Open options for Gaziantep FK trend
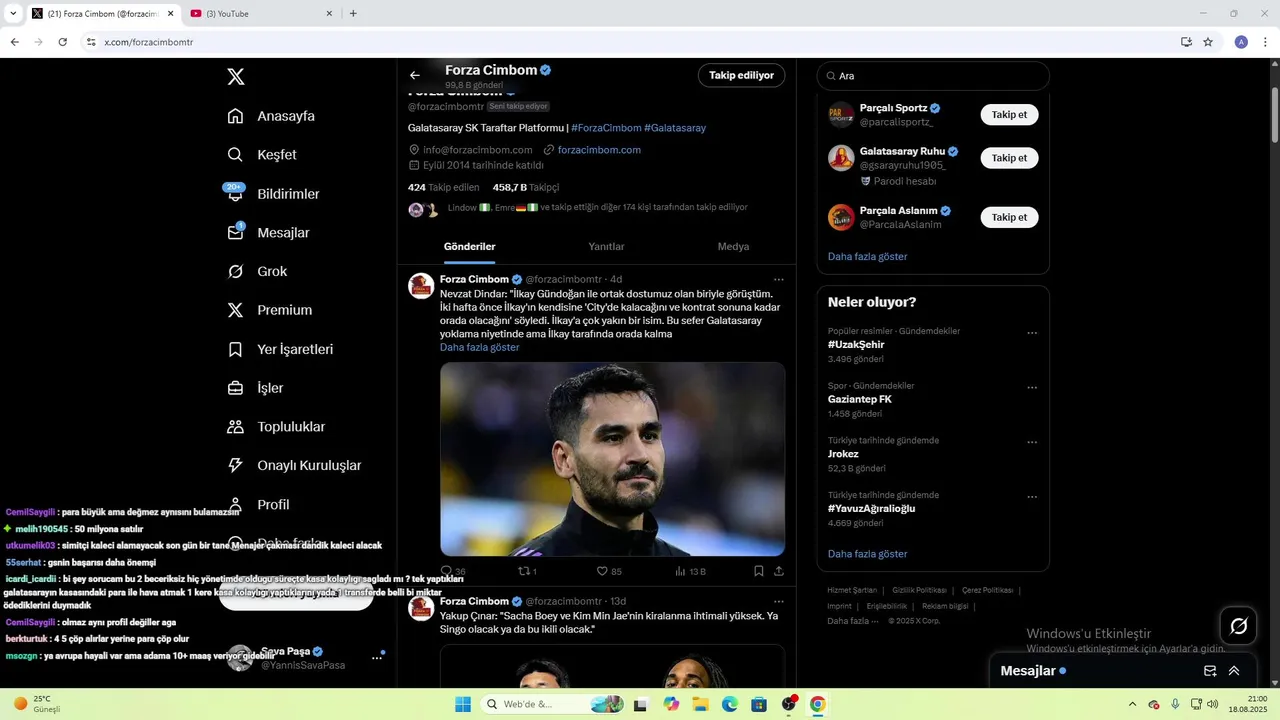The width and height of the screenshot is (1280, 720). 1032,388
